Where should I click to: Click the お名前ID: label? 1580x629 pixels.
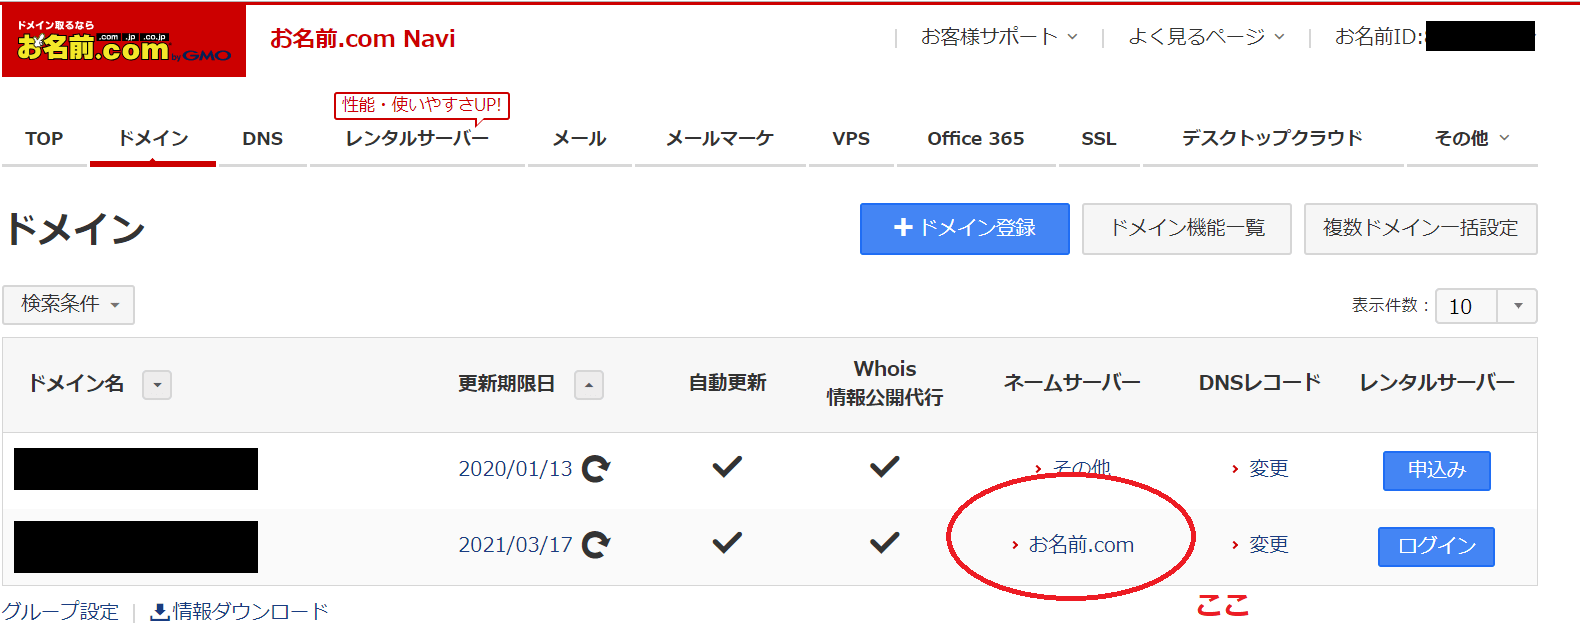click(x=1379, y=37)
